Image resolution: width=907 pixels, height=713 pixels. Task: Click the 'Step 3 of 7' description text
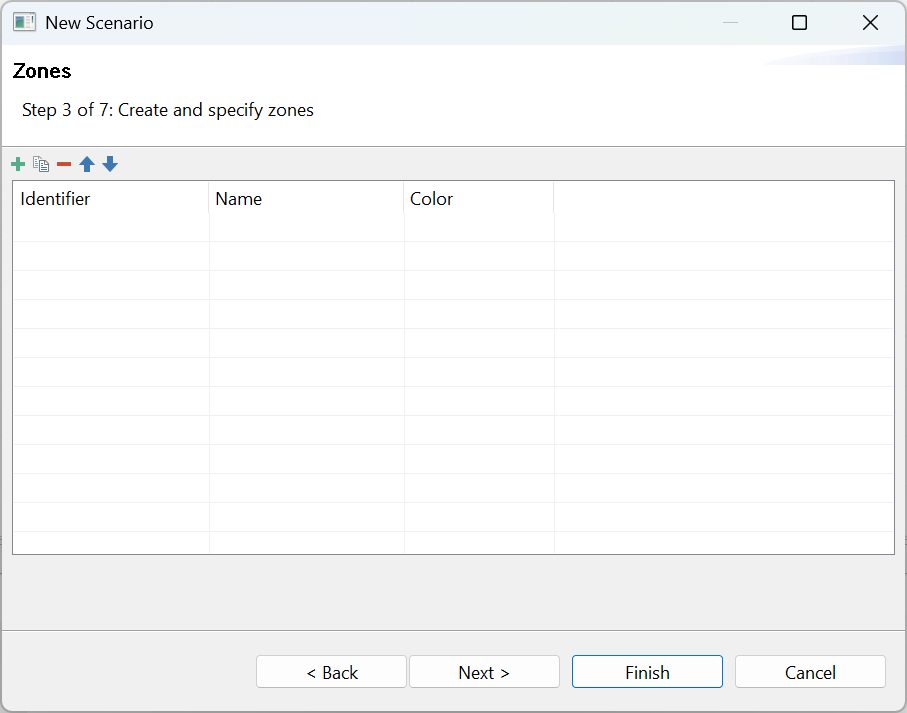[x=168, y=110]
